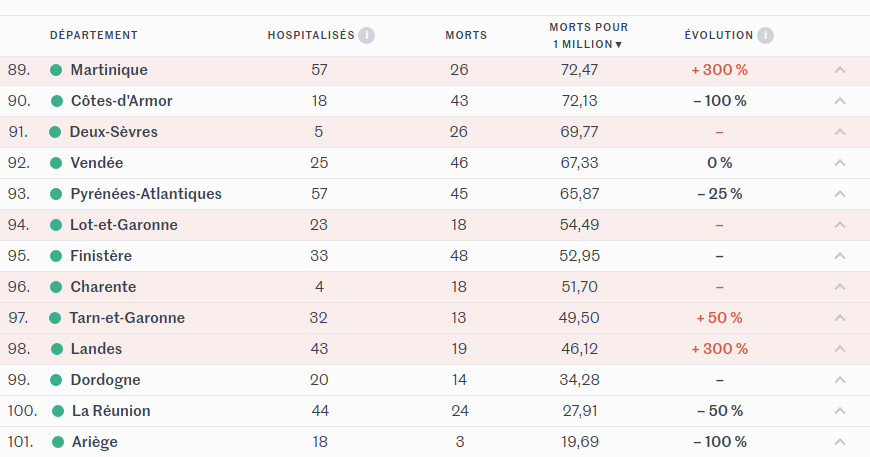Select the Charente row
The image size is (870, 457).
point(435,287)
